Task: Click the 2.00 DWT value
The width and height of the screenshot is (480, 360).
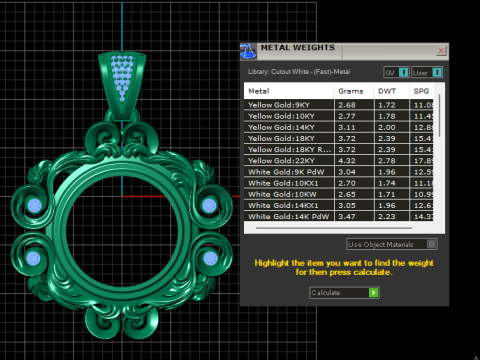Action: pyautogui.click(x=387, y=127)
